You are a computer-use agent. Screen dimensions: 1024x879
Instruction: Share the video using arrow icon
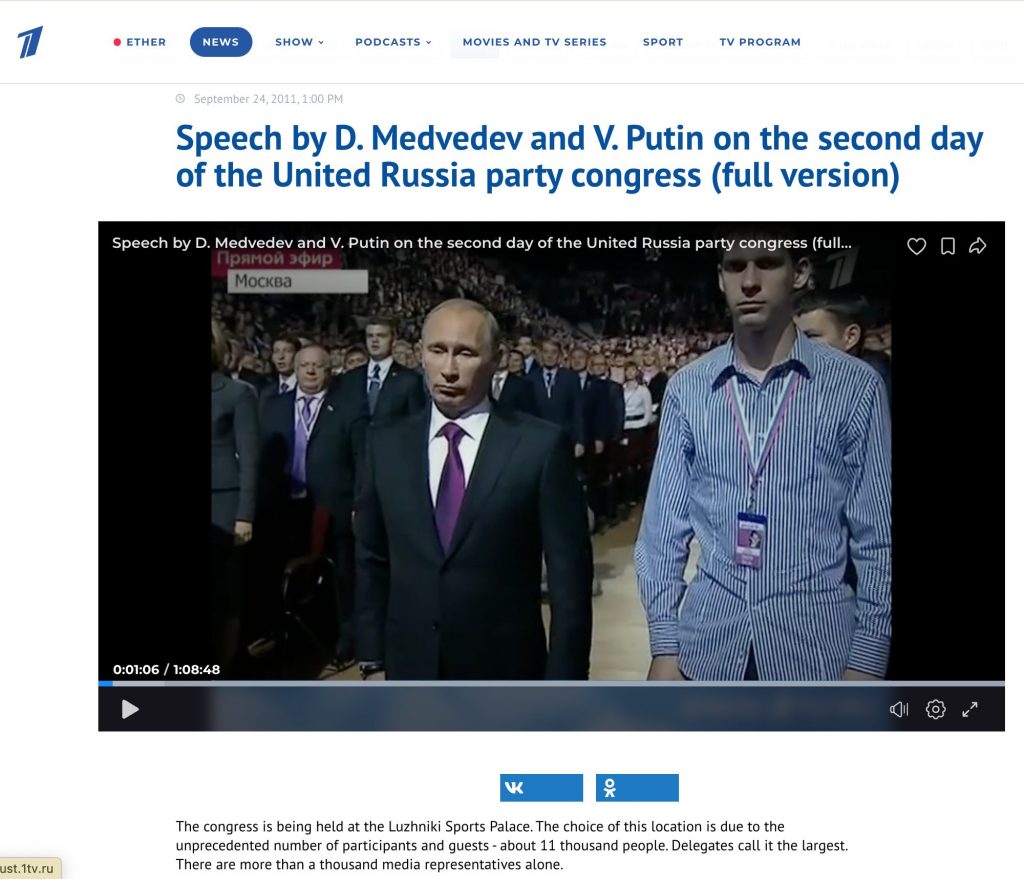coord(977,246)
